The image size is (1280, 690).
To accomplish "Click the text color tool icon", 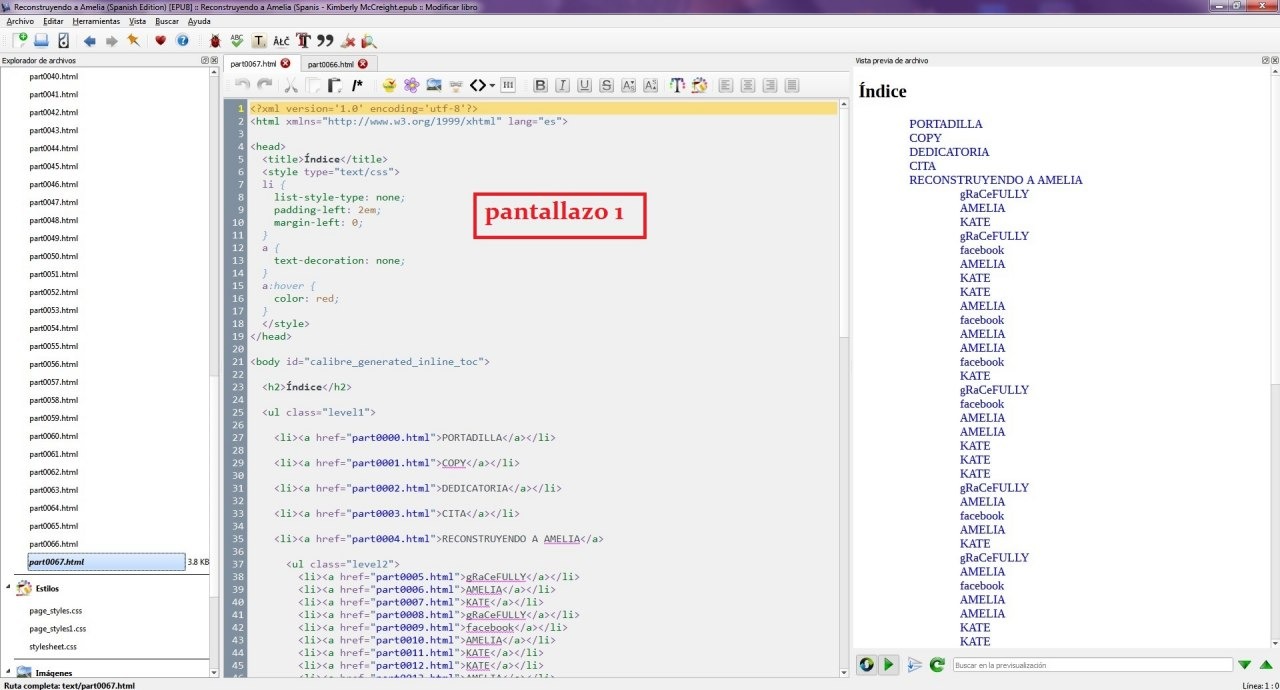I will tap(677, 86).
